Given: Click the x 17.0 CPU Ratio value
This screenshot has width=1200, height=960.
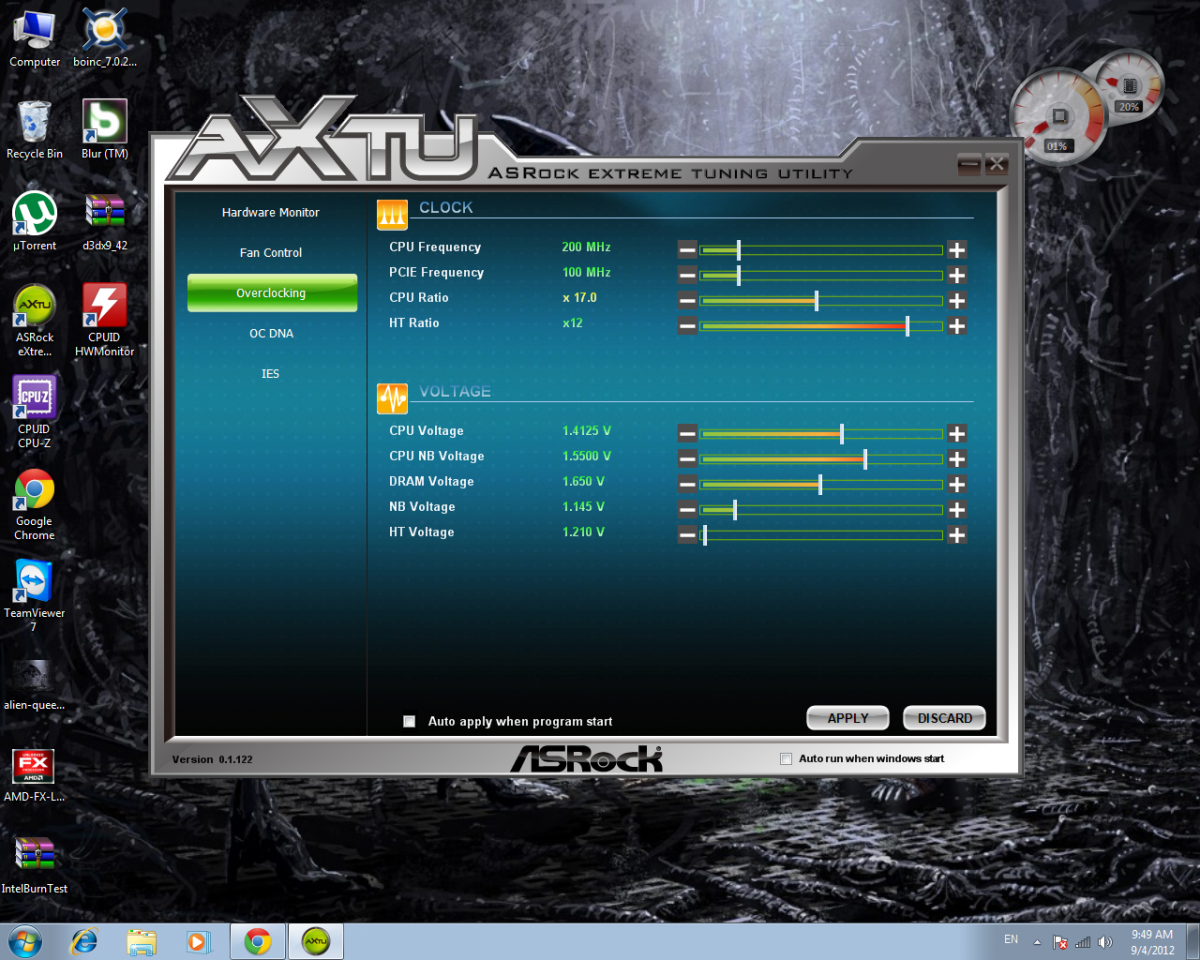Looking at the screenshot, I should coord(580,298).
